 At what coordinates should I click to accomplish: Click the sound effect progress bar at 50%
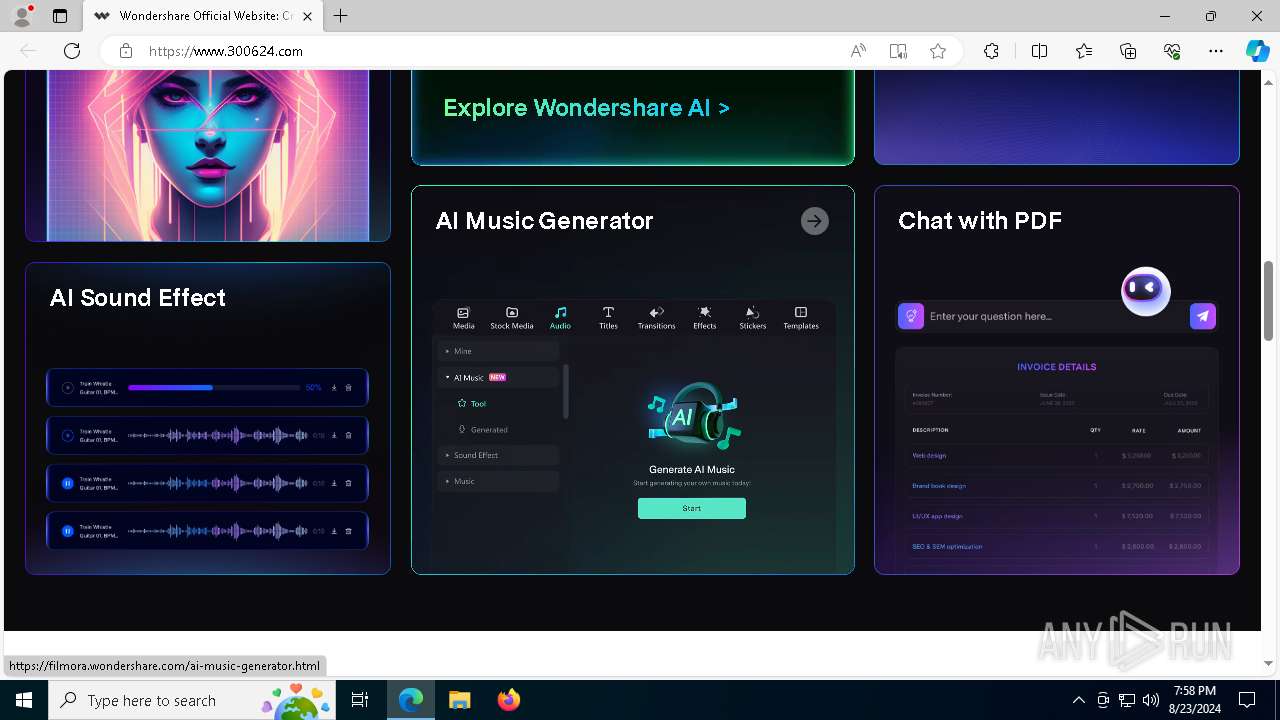[x=214, y=387]
